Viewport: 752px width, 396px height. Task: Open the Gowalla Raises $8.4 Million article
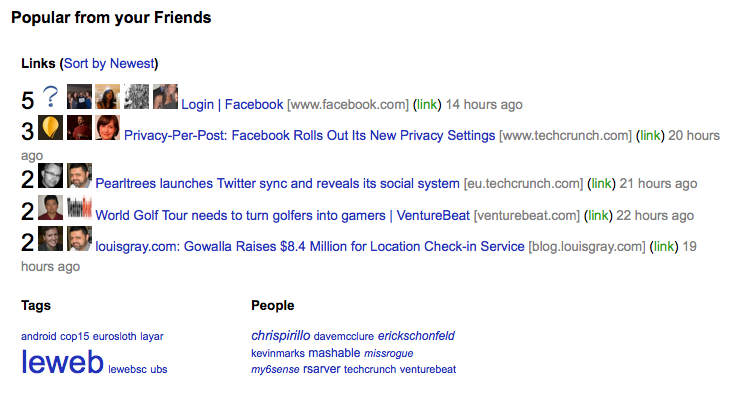pyautogui.click(x=310, y=247)
